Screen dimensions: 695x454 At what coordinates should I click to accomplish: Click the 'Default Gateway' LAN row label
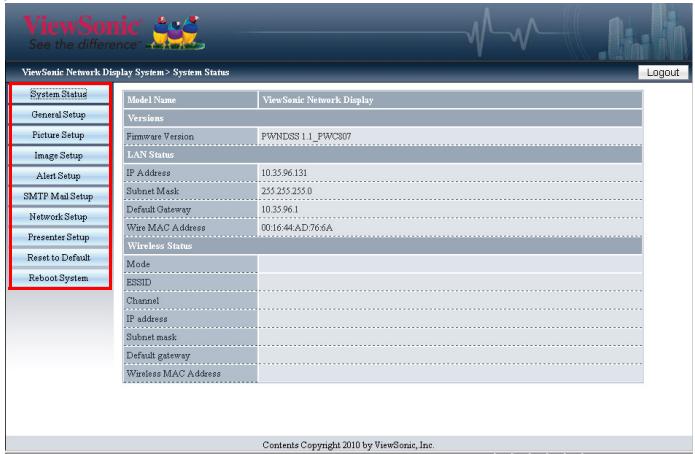coord(158,209)
